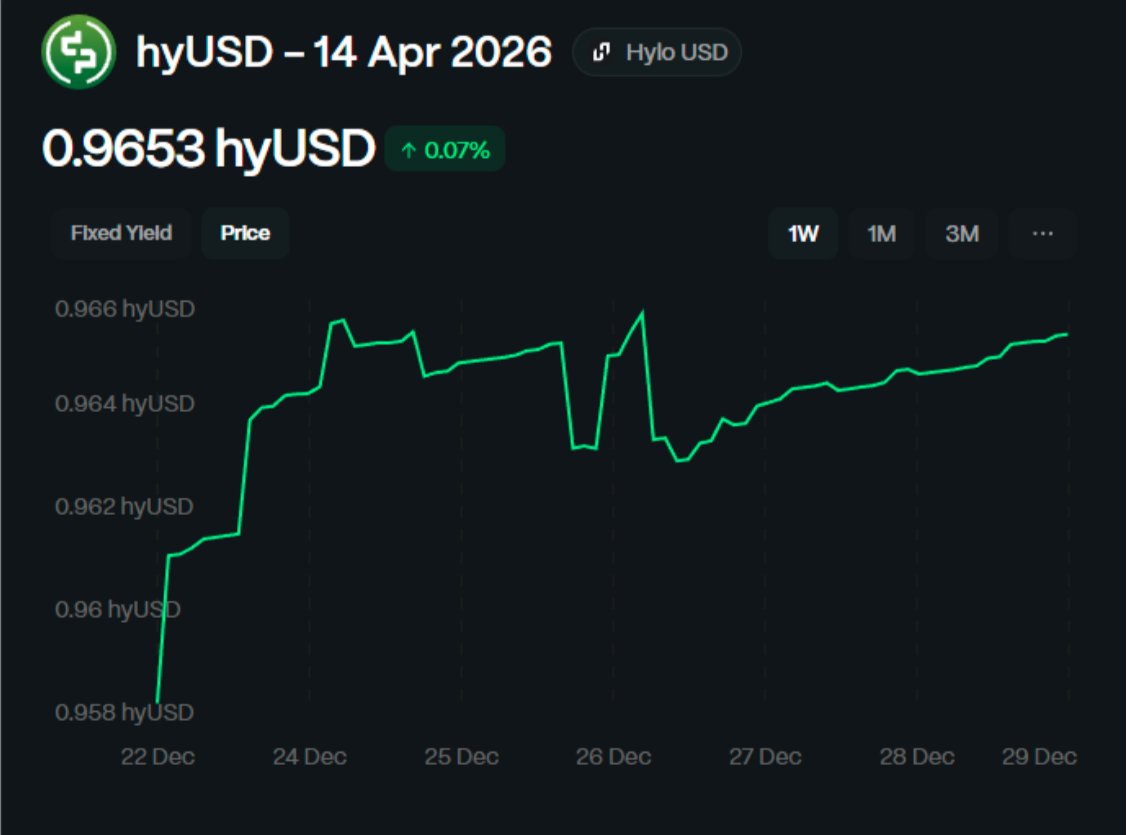Viewport: 1134px width, 835px height.
Task: Click the 0.96 hyUSD axis label
Action: point(118,609)
